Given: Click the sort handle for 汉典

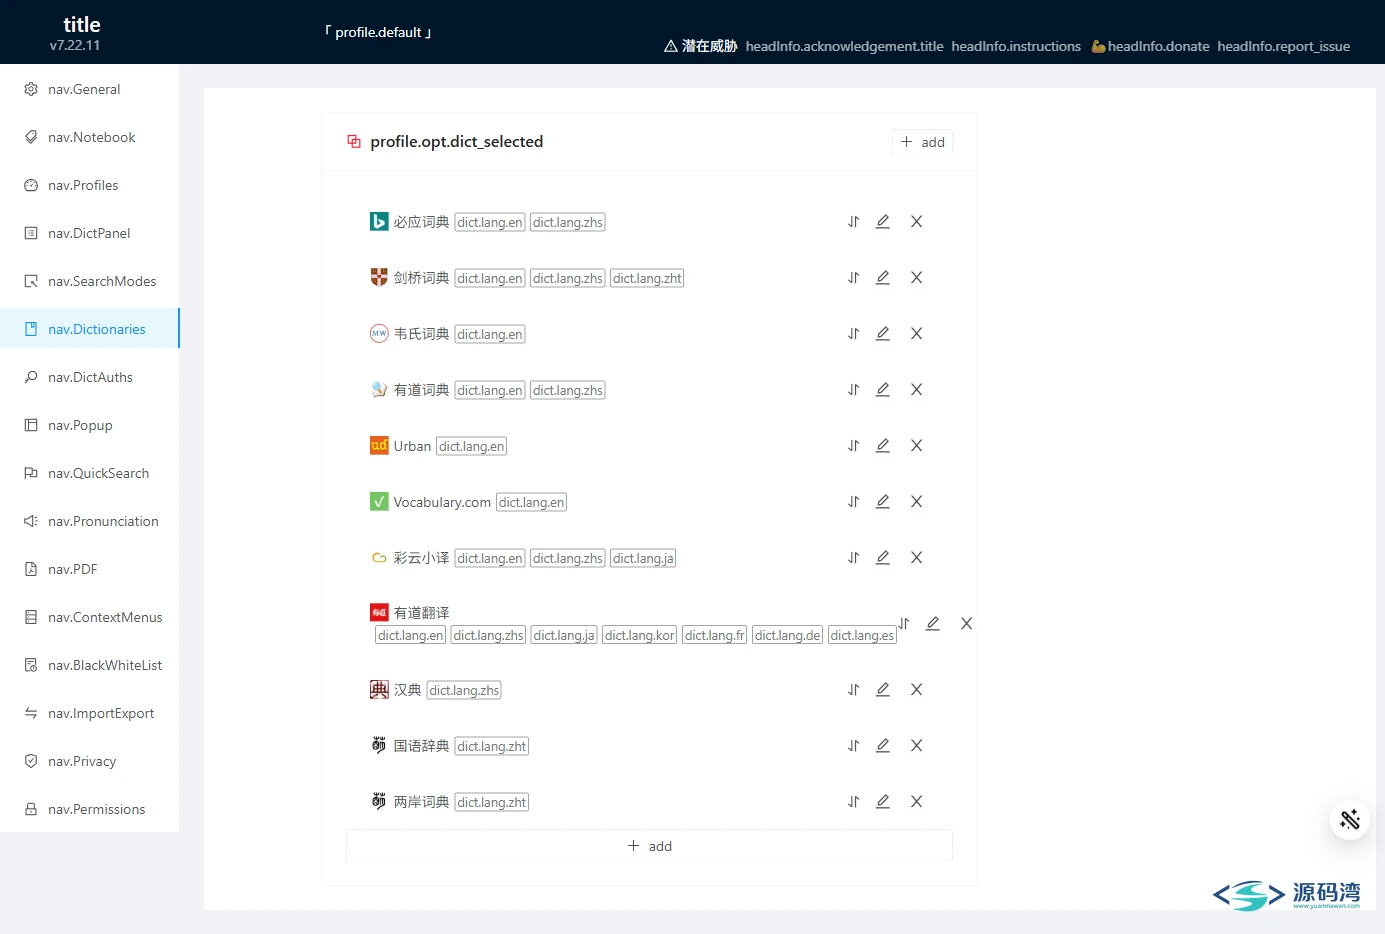Looking at the screenshot, I should click(x=853, y=690).
